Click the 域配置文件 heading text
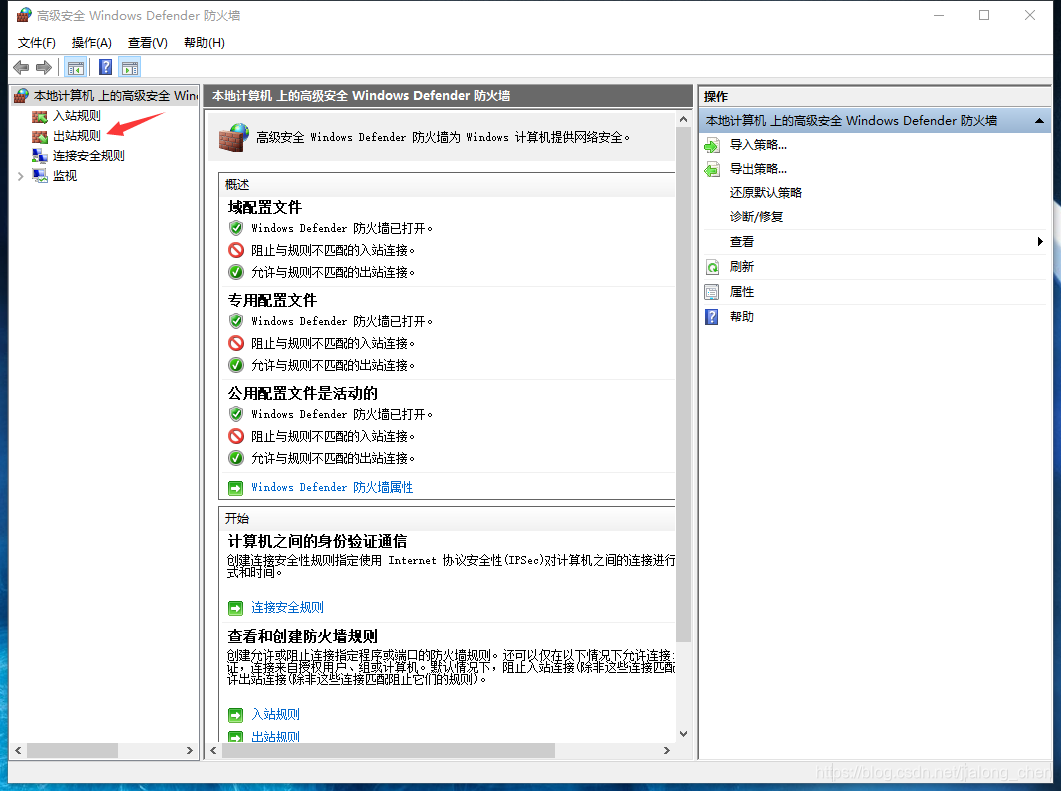The image size is (1061, 791). click(x=265, y=207)
